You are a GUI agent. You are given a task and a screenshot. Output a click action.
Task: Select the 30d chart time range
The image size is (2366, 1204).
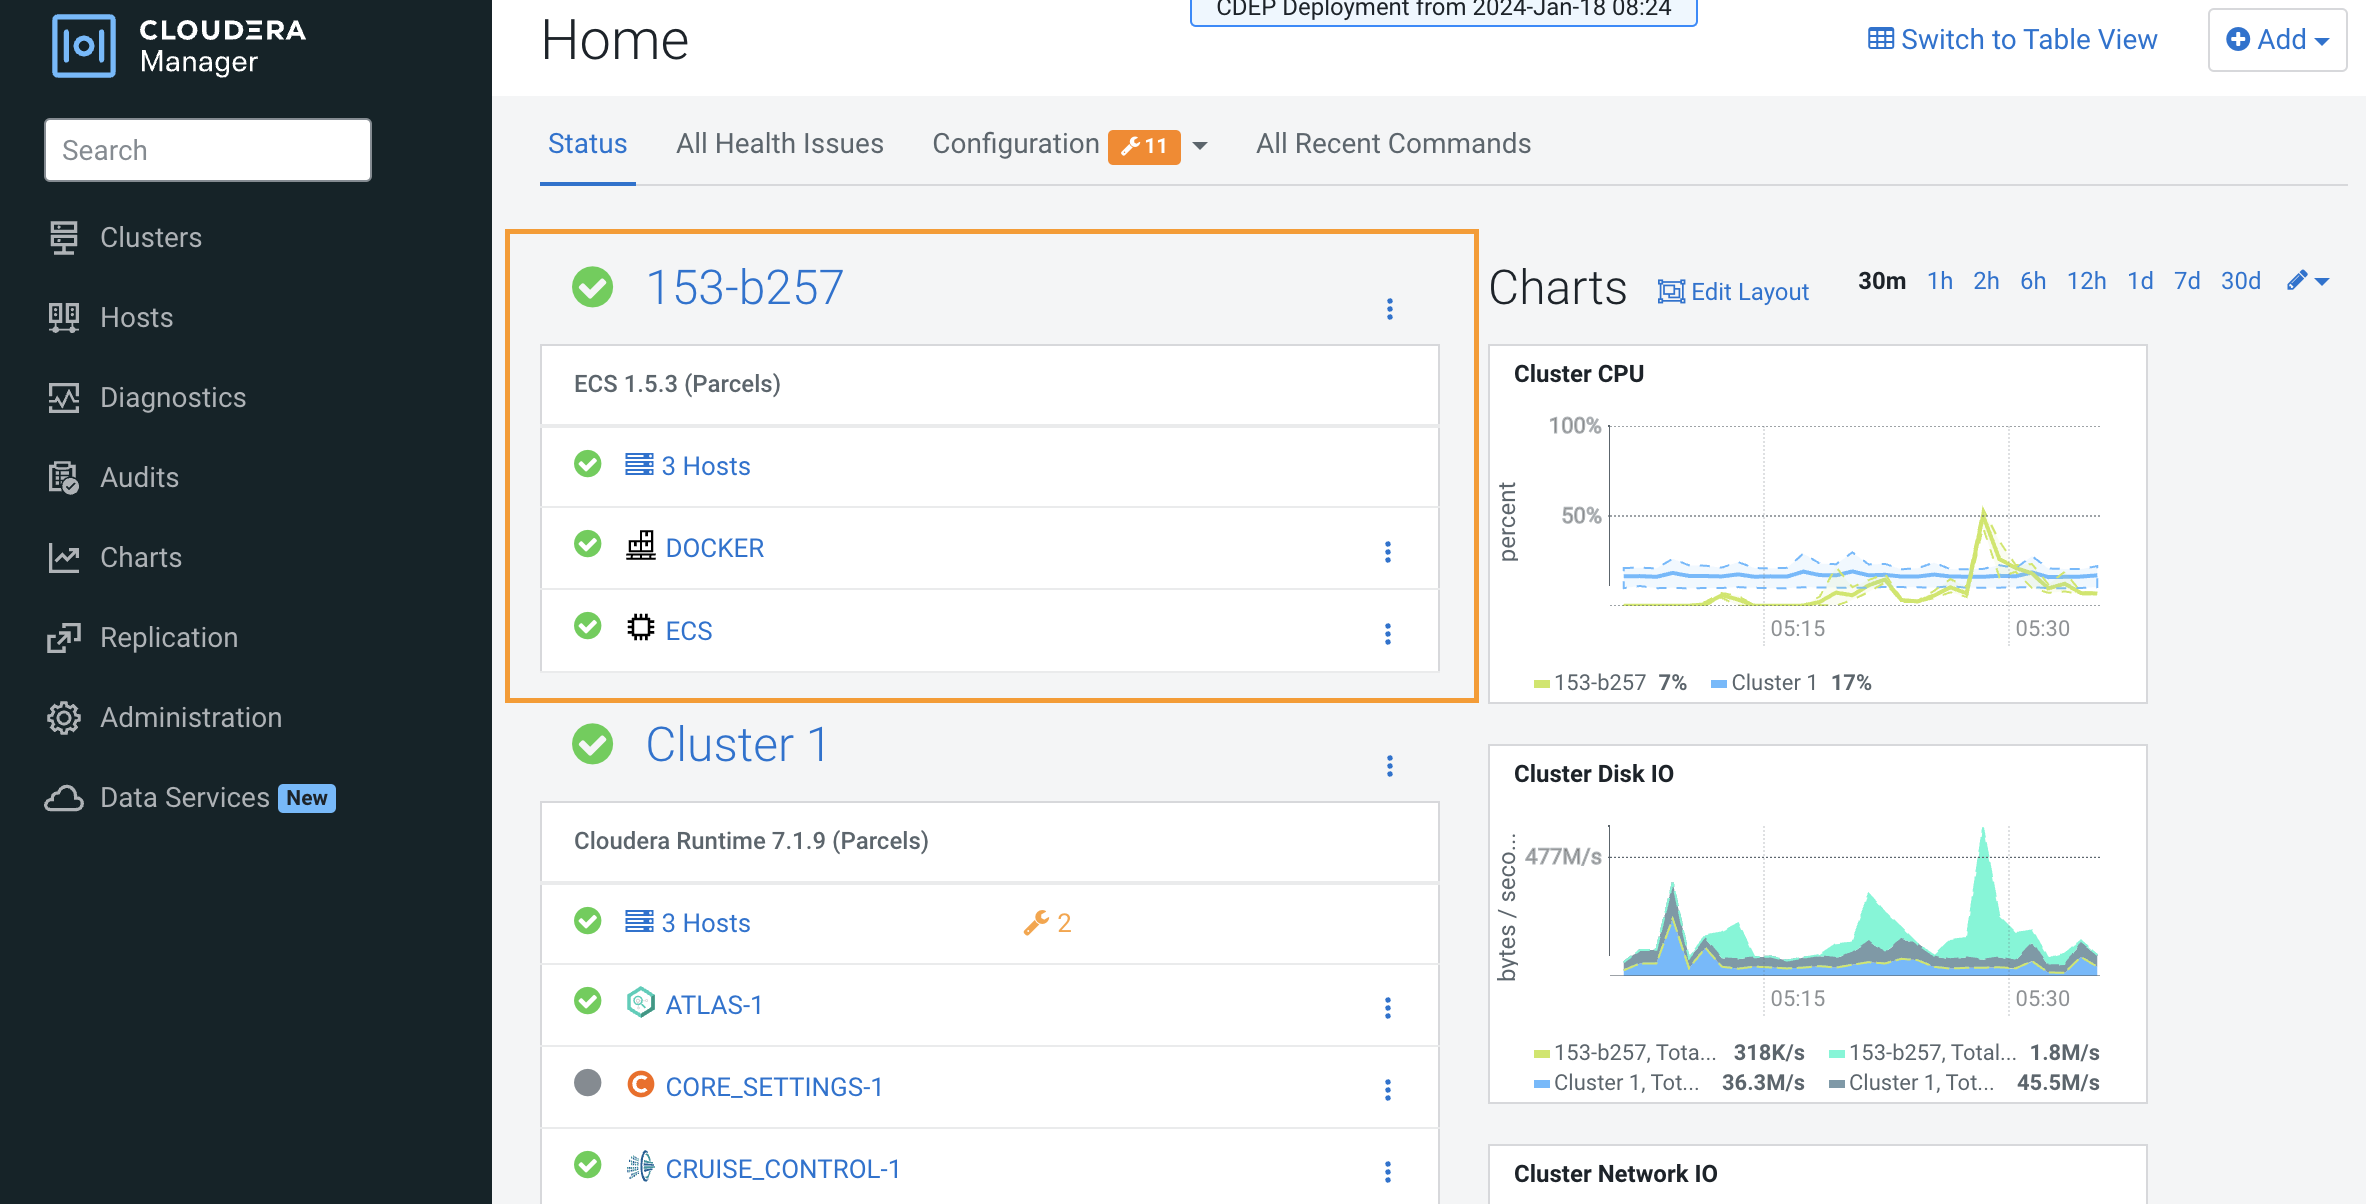point(2241,281)
